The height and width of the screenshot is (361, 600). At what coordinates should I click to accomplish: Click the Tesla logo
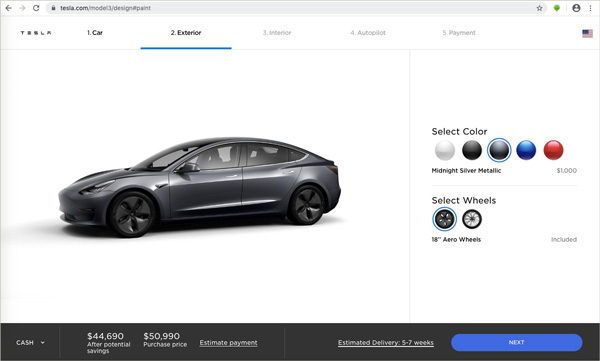pyautogui.click(x=36, y=33)
